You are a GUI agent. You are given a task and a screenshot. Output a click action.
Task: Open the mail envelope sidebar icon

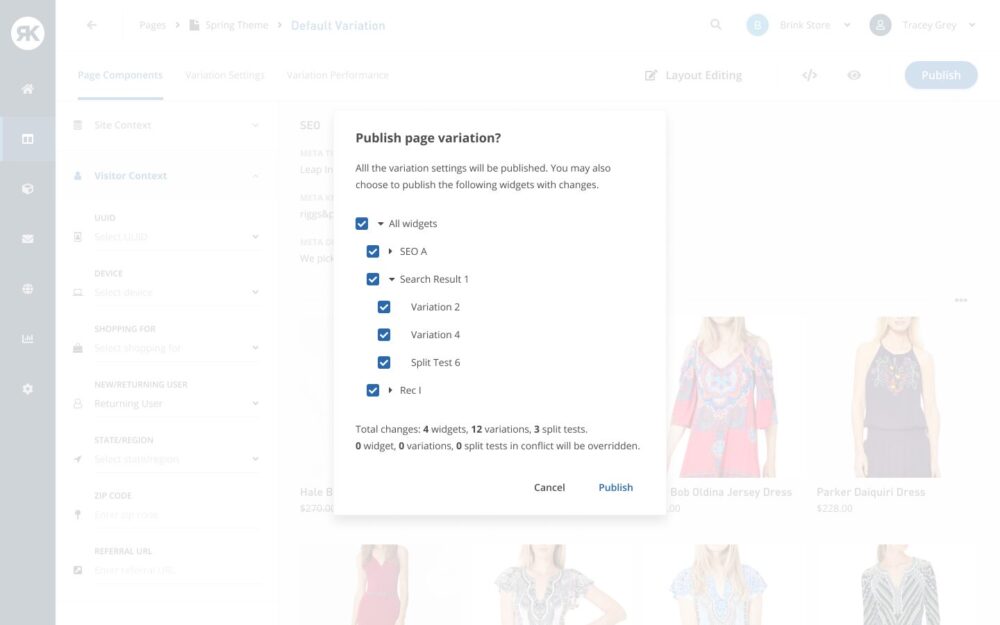click(27, 239)
